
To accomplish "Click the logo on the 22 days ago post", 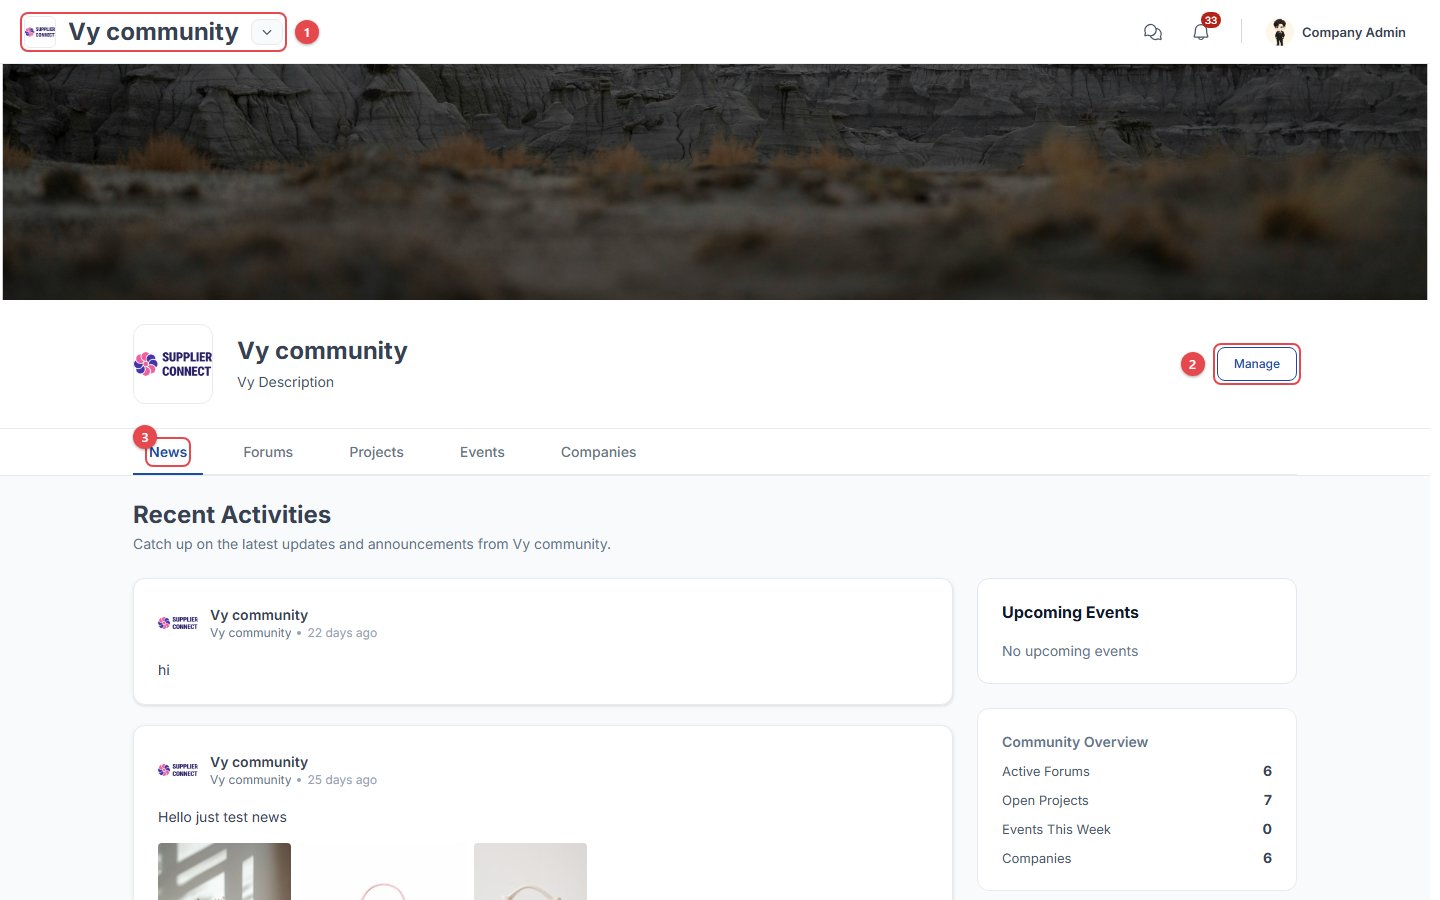I will pos(178,623).
